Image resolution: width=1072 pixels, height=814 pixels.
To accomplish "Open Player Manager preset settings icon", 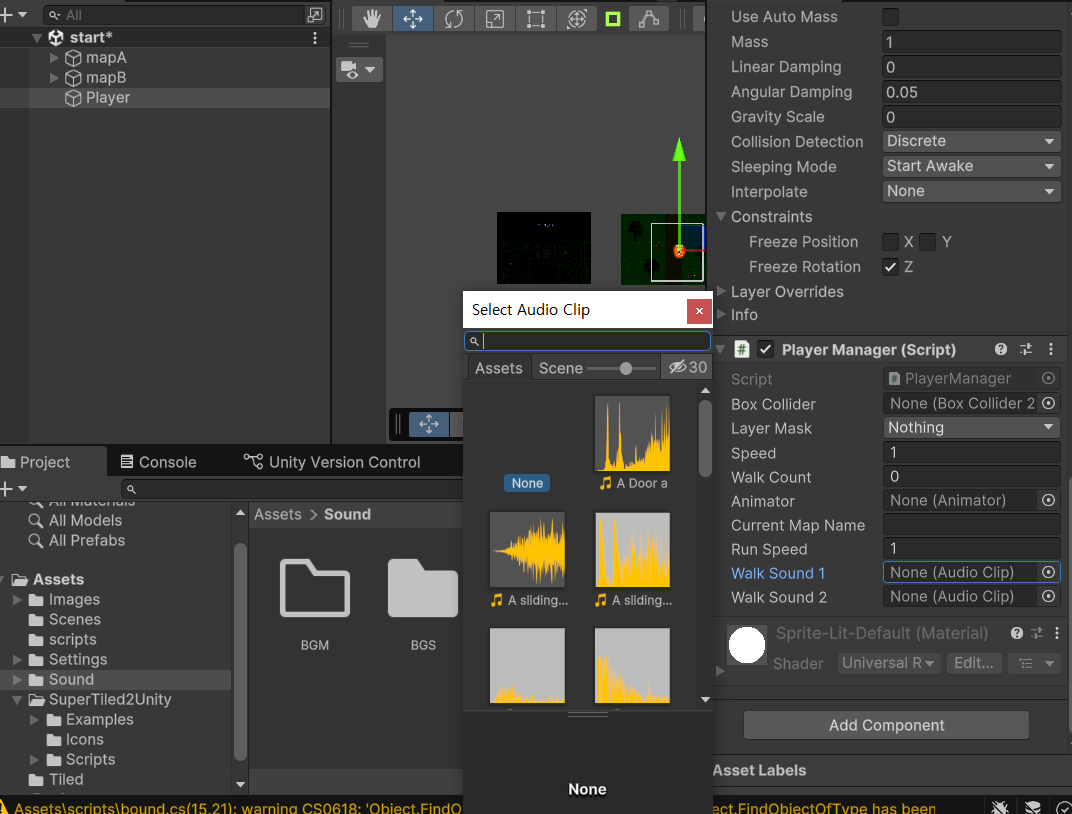I will (x=1026, y=349).
